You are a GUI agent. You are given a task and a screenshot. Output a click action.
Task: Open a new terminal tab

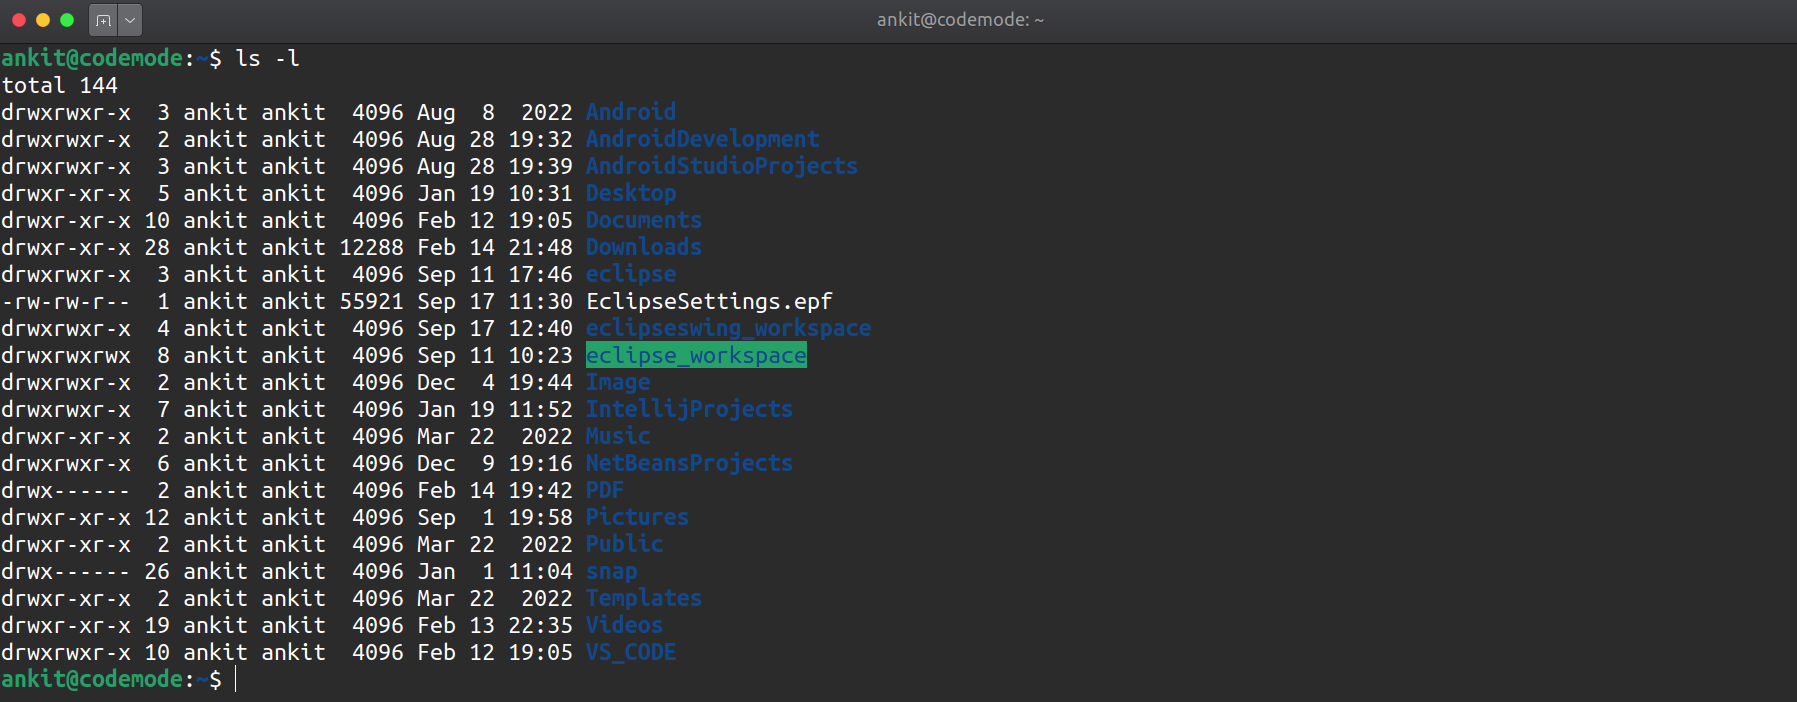click(103, 20)
